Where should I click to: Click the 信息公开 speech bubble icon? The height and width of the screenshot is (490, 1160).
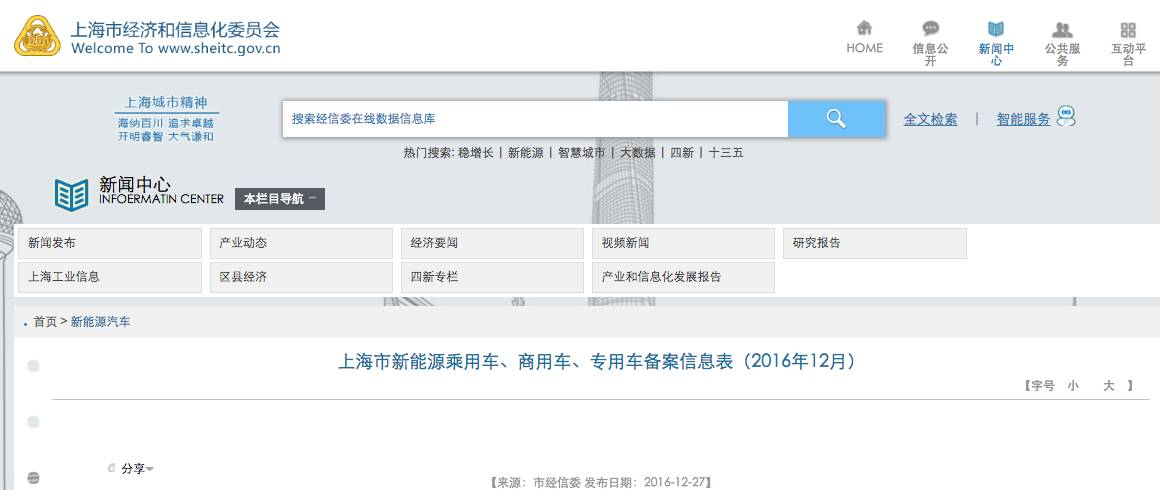pyautogui.click(x=931, y=29)
